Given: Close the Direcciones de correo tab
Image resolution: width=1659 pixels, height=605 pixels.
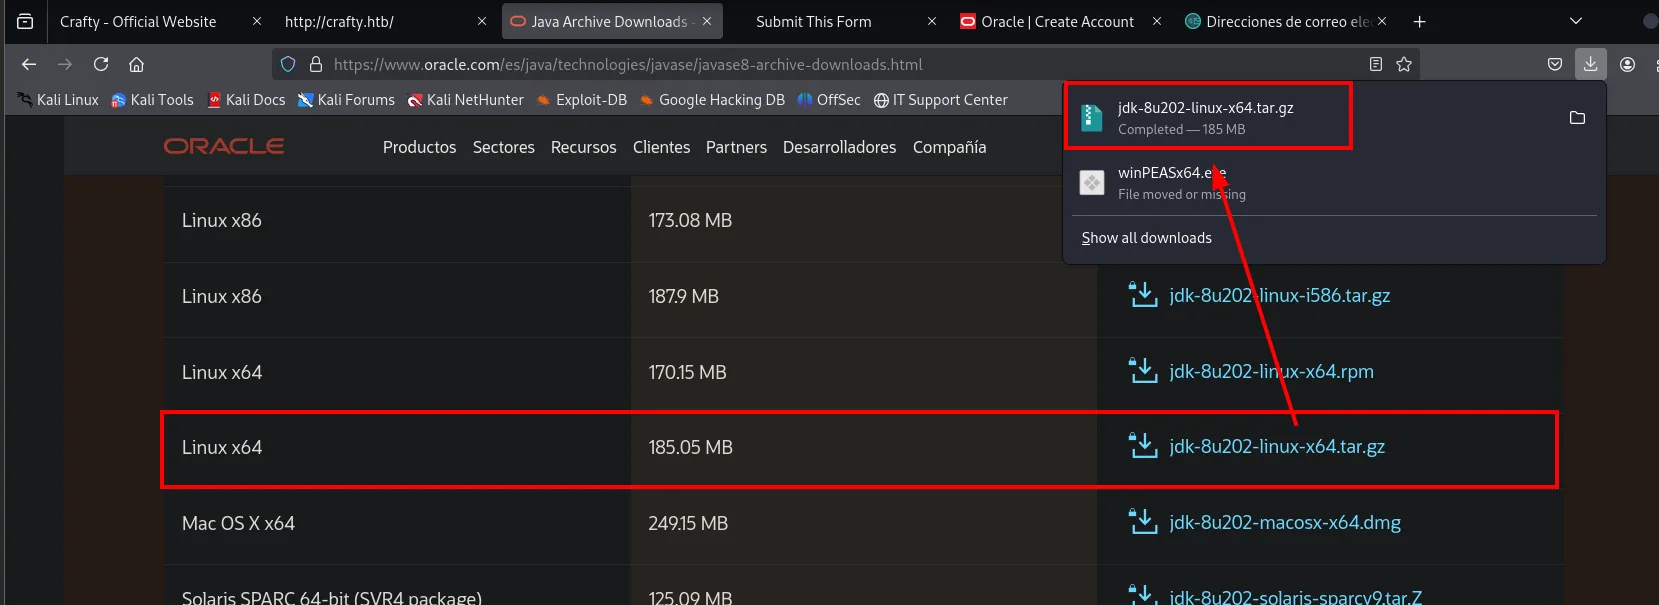Looking at the screenshot, I should point(1382,21).
